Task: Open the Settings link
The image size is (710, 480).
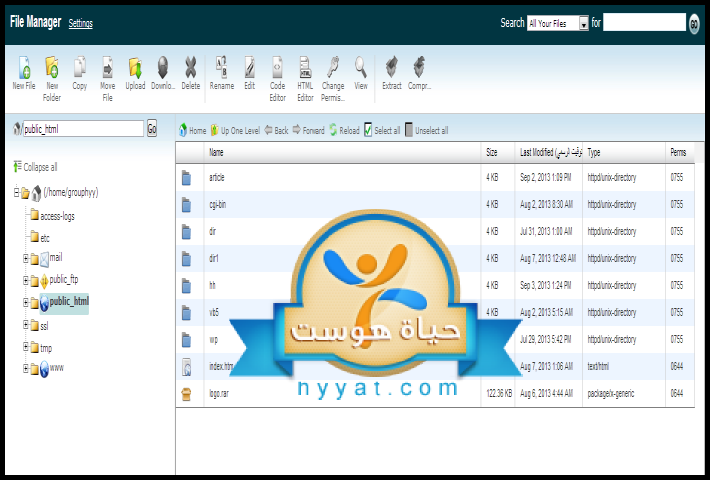Action: coord(81,24)
